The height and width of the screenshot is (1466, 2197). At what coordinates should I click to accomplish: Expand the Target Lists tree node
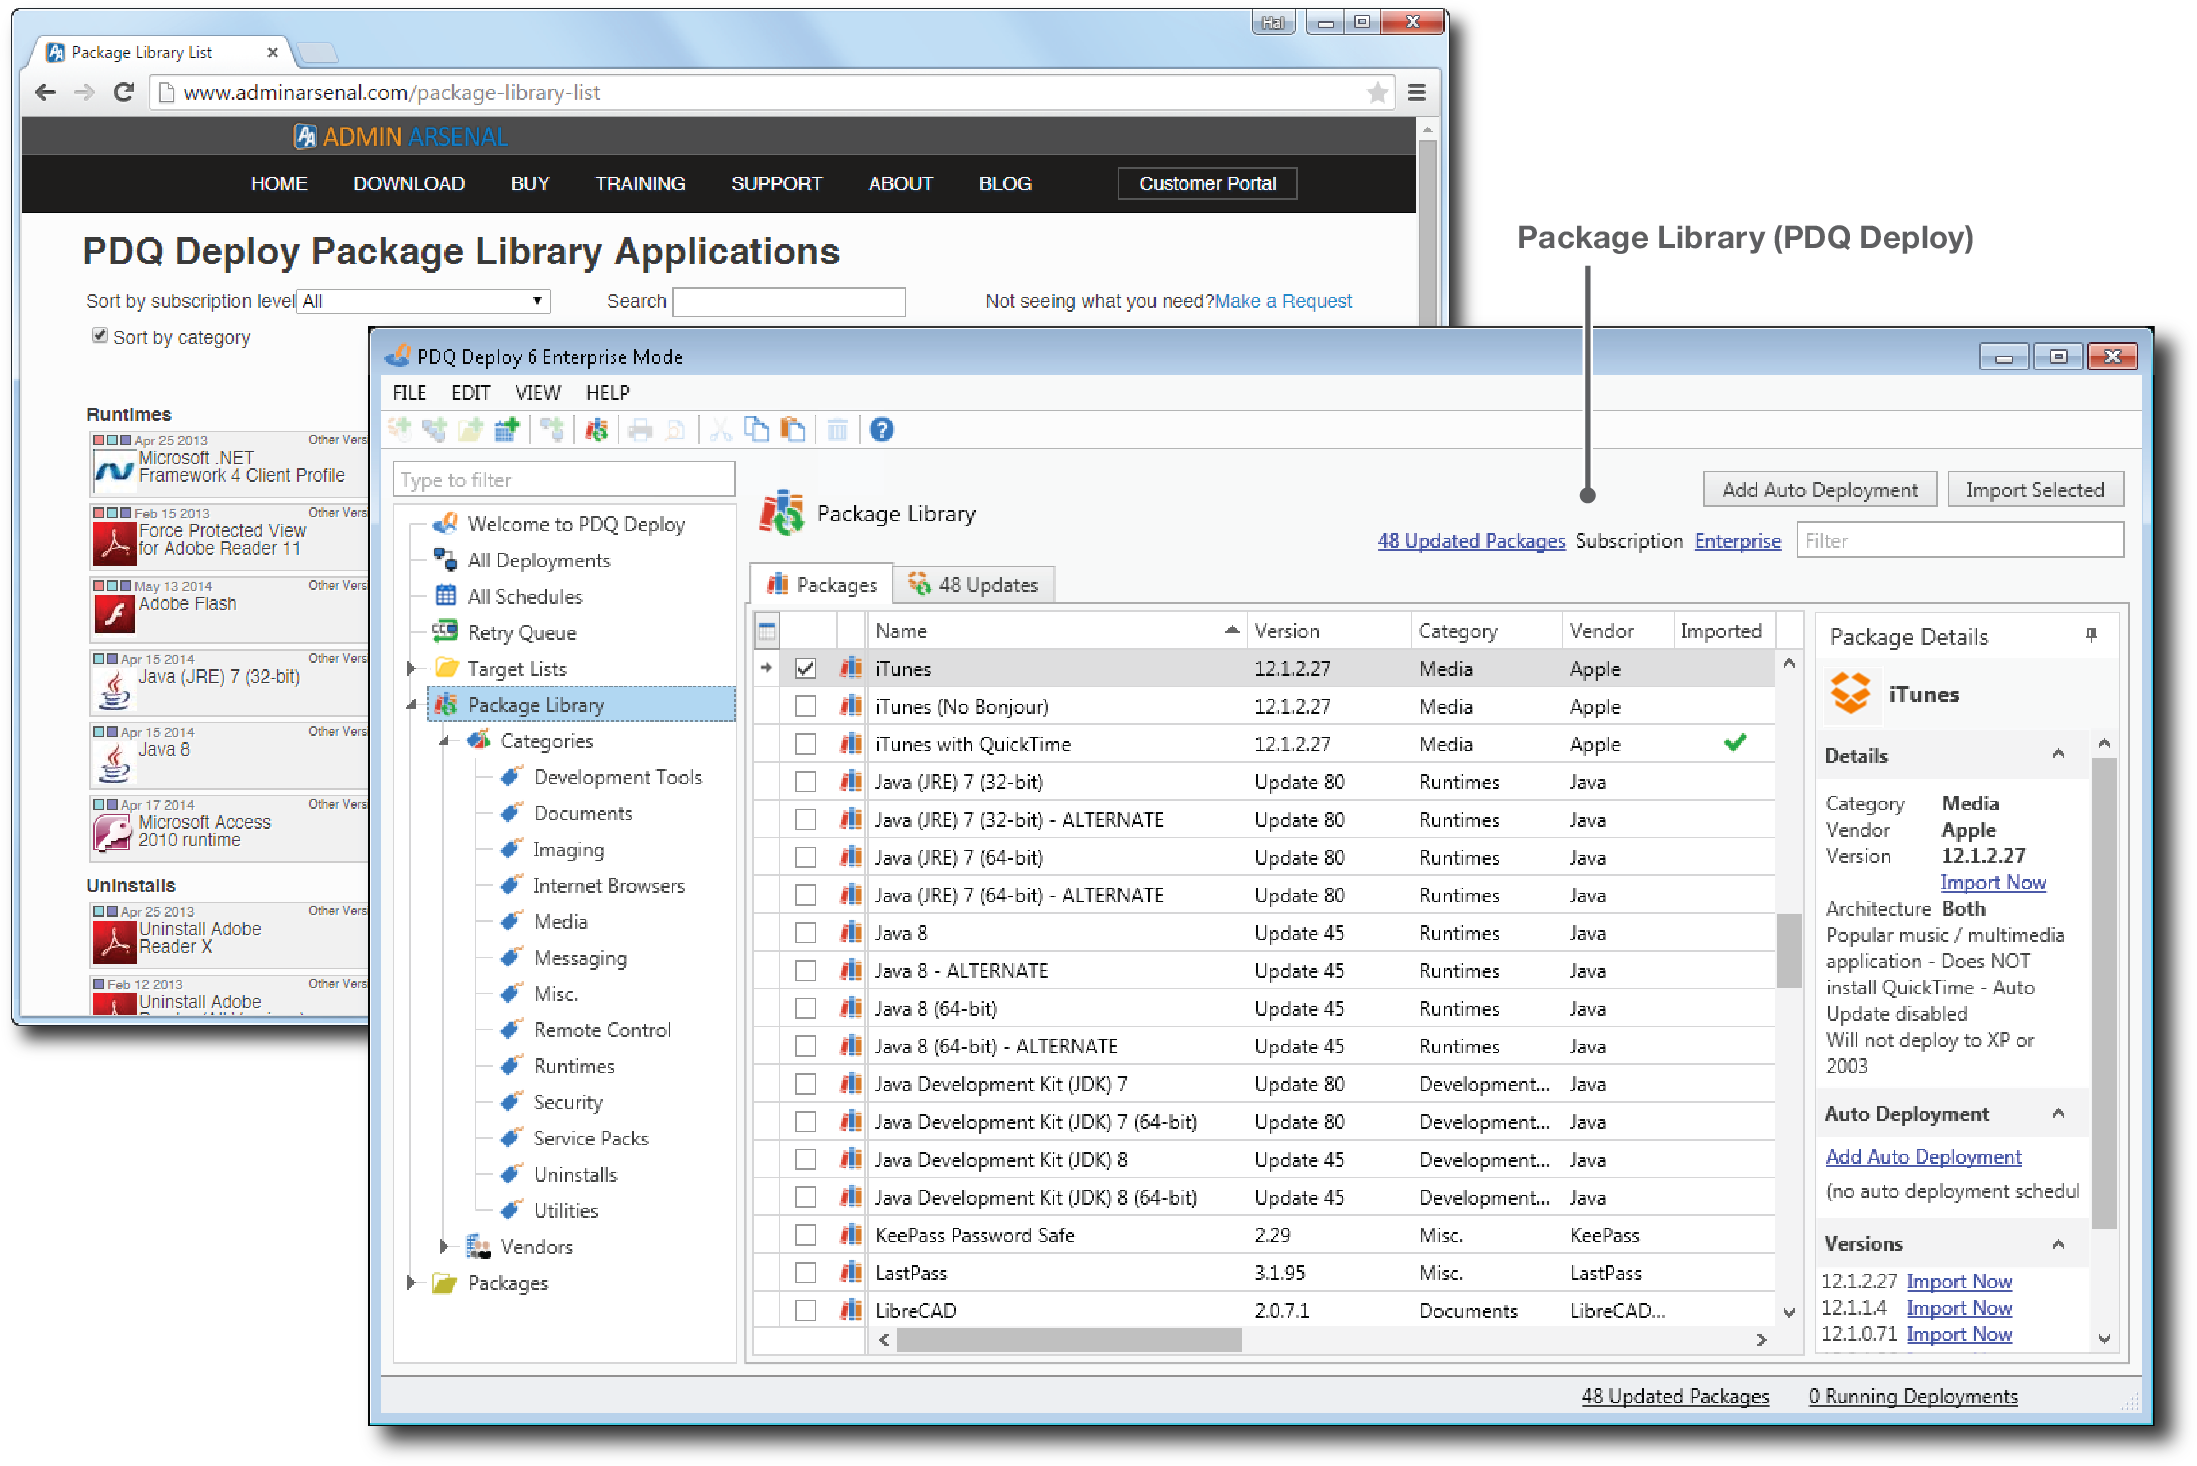(x=411, y=669)
